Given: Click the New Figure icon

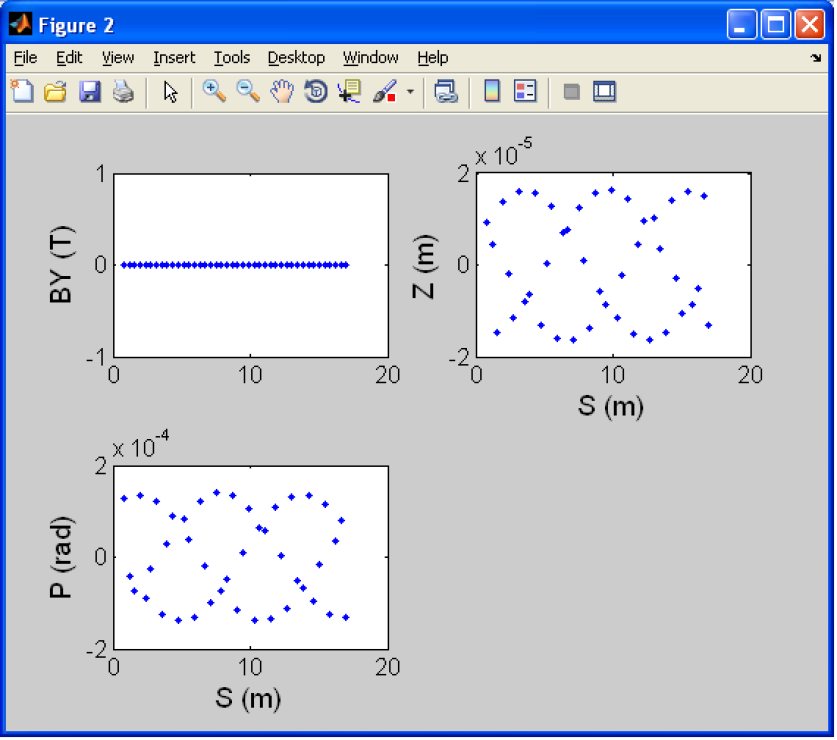Looking at the screenshot, I should [22, 92].
